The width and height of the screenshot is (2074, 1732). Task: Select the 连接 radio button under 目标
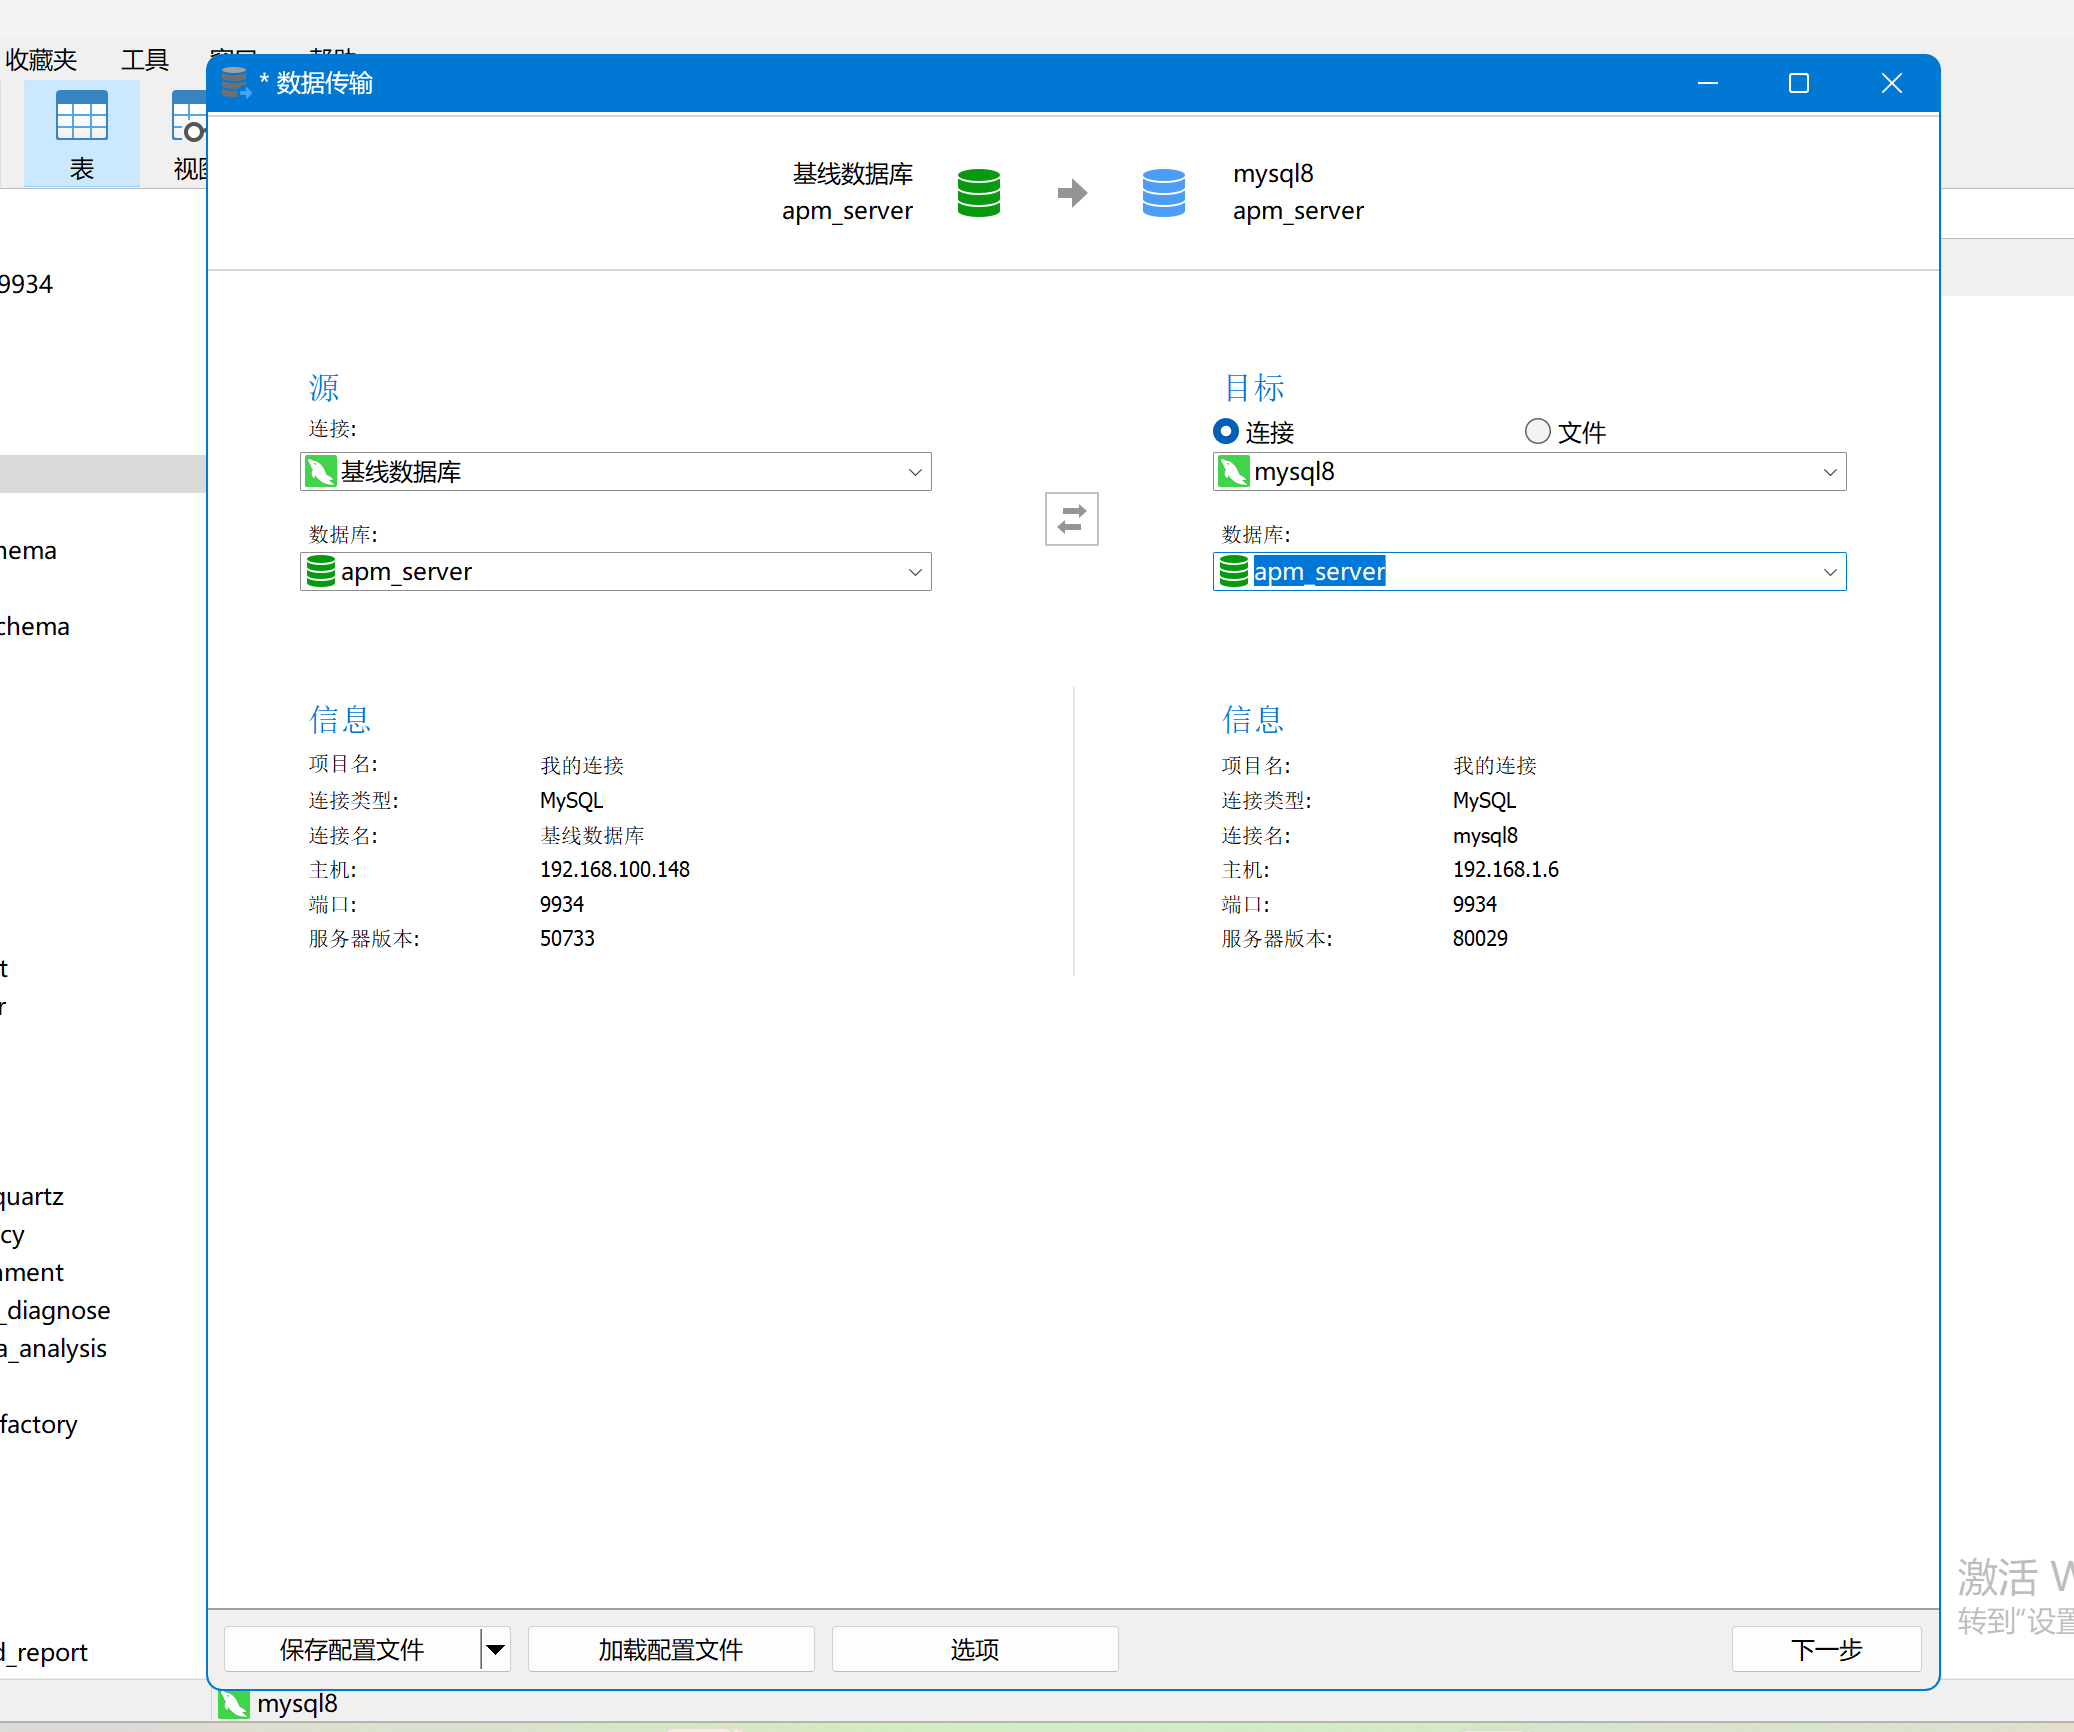click(1225, 431)
